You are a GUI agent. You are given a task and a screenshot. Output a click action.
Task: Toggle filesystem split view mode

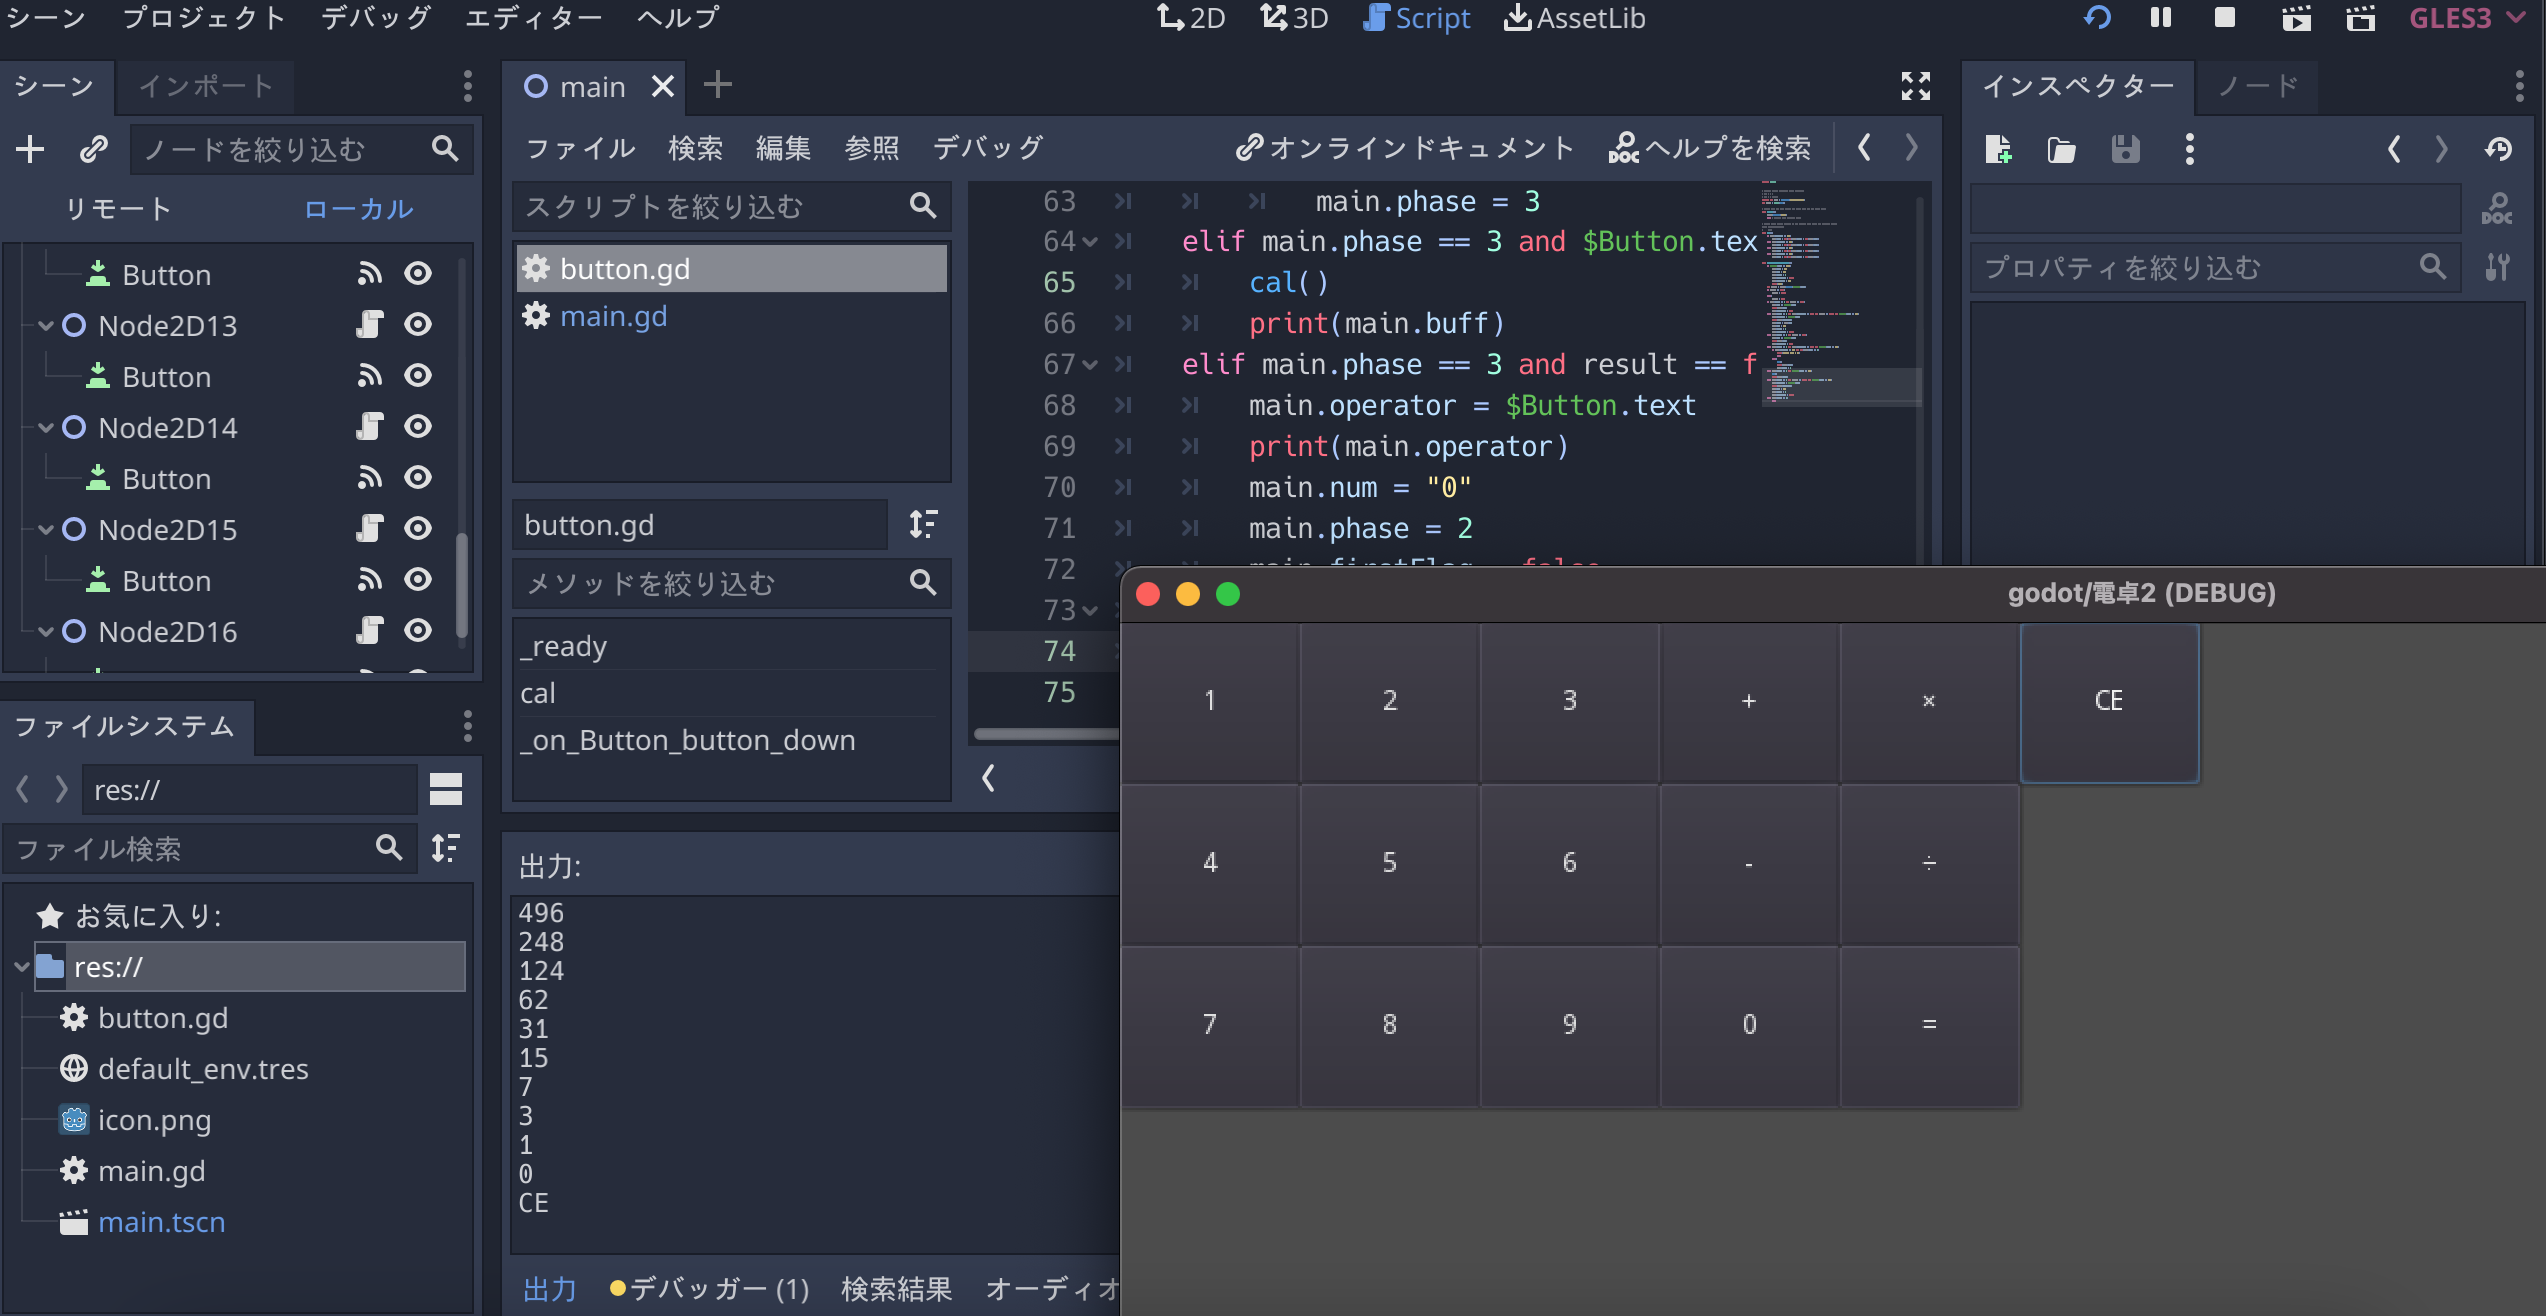tap(446, 789)
